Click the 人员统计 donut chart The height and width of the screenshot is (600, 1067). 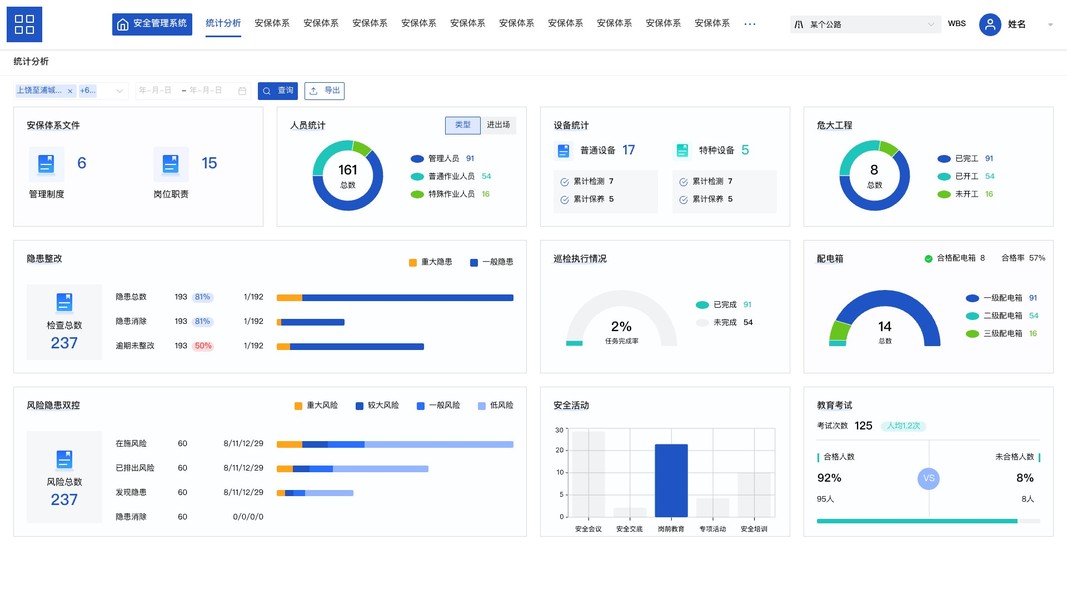point(348,176)
